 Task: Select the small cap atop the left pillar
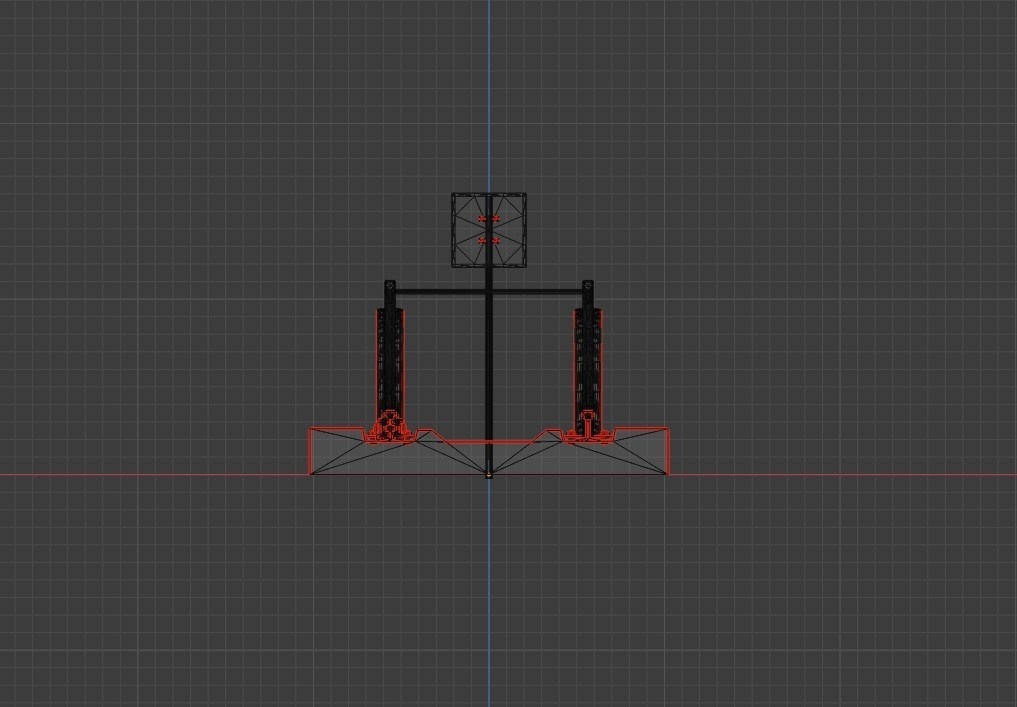(390, 285)
